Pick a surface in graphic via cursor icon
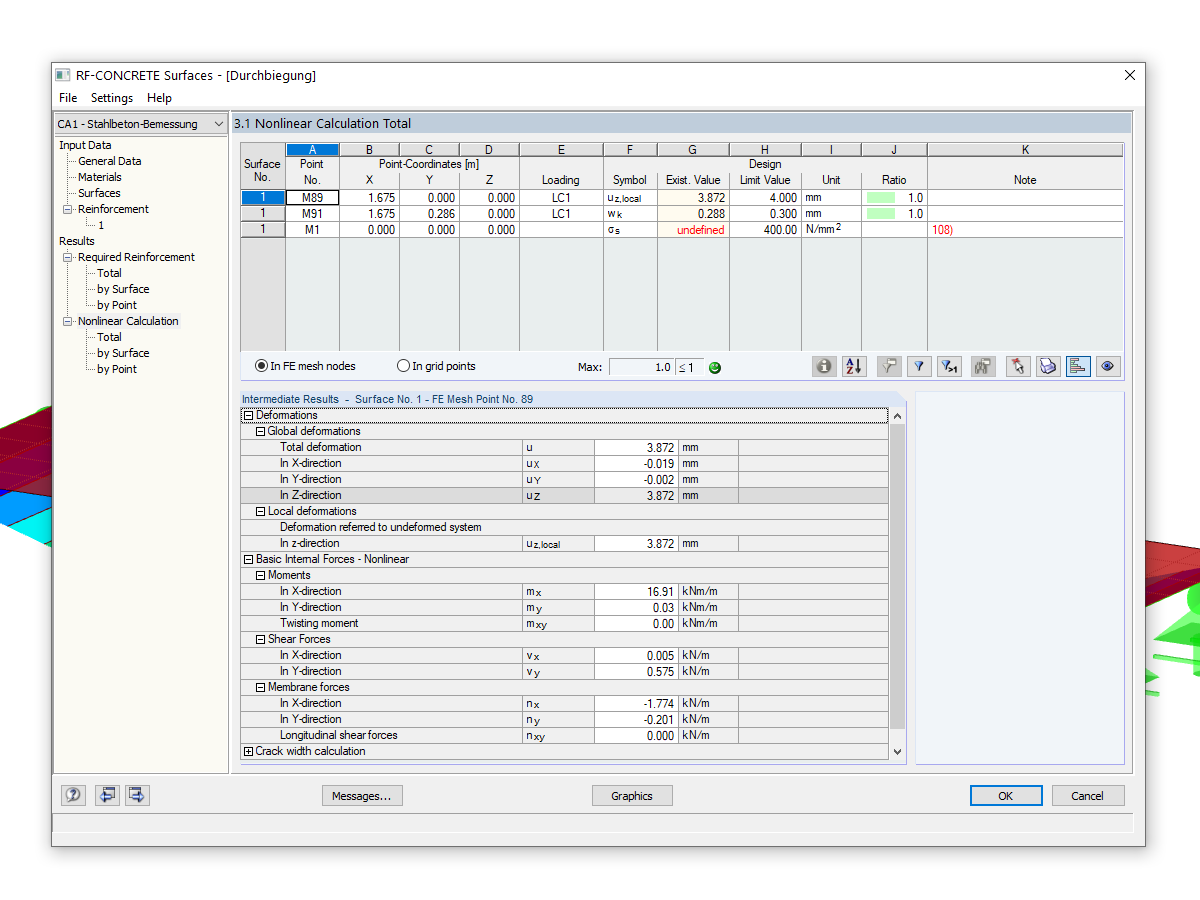 (x=1018, y=367)
